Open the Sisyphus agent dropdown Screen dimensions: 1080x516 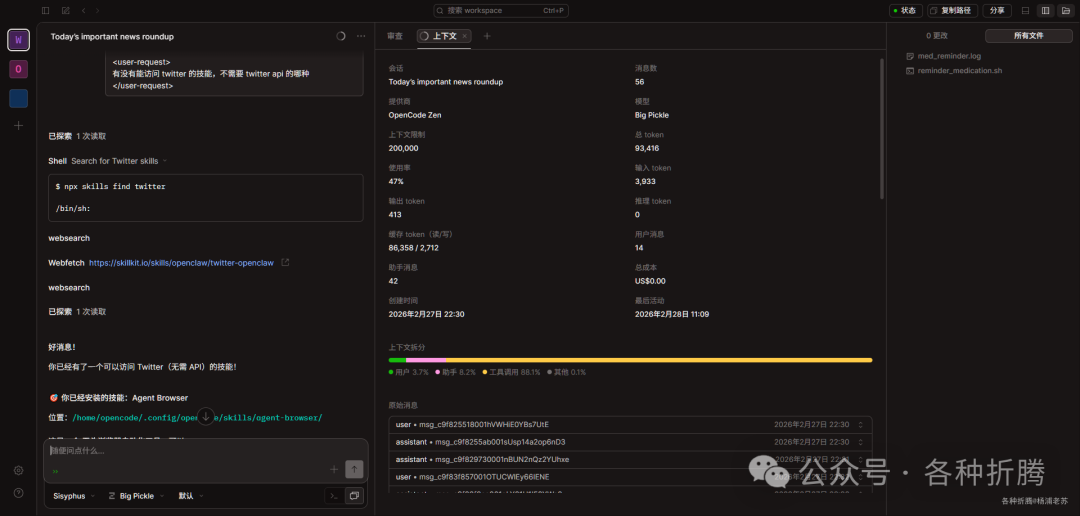[x=74, y=495]
